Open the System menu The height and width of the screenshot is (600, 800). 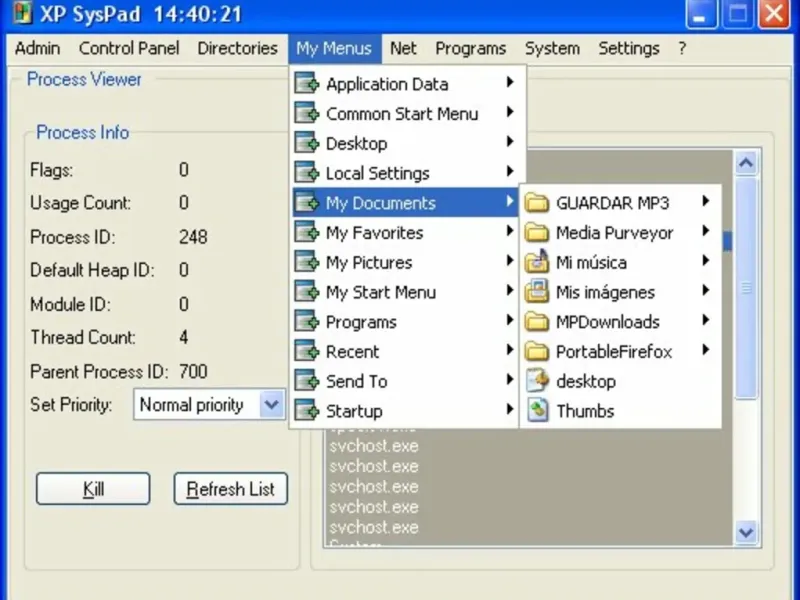552,48
